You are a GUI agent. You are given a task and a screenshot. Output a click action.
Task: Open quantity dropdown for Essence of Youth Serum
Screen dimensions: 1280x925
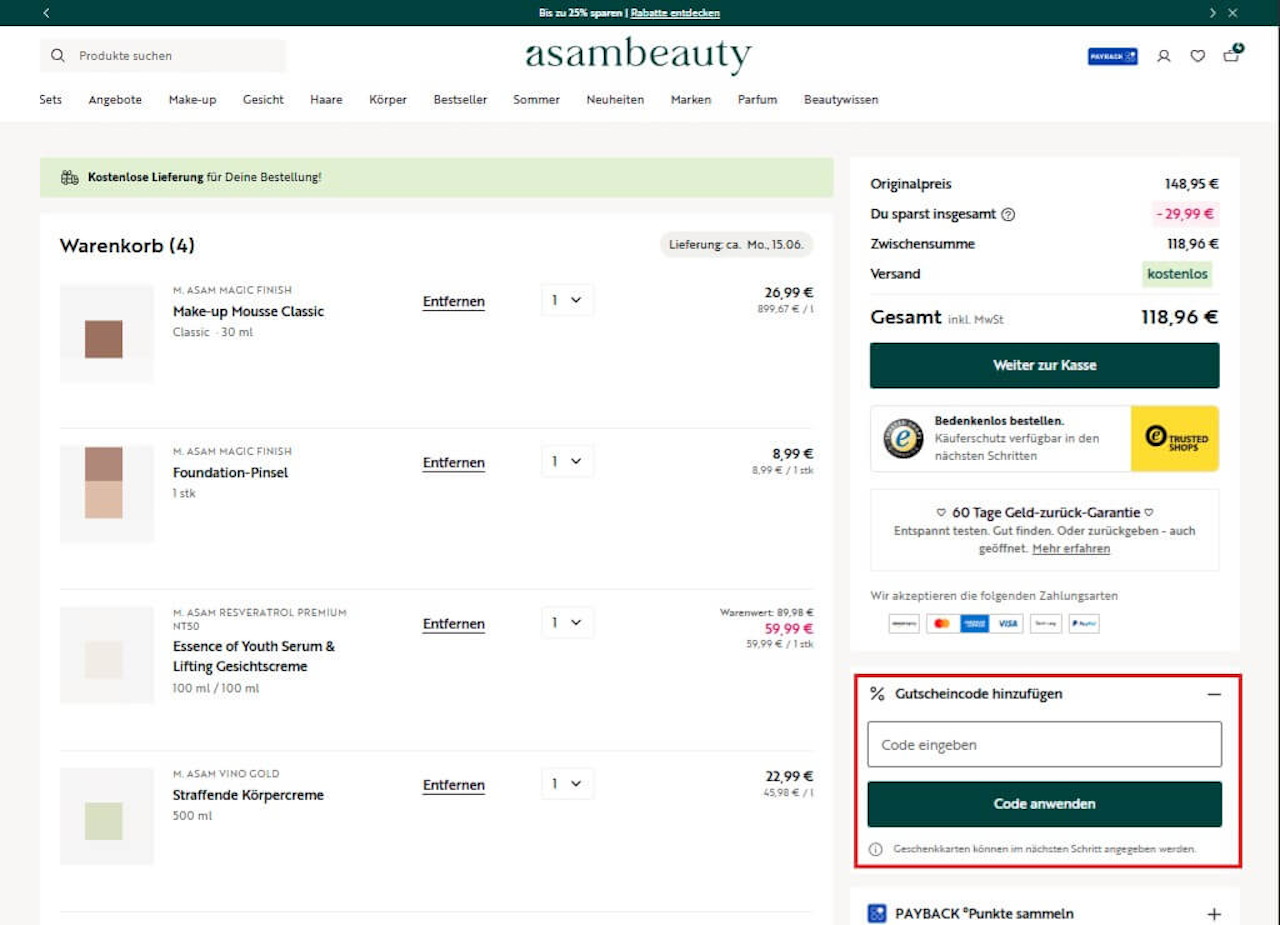pyautogui.click(x=567, y=622)
